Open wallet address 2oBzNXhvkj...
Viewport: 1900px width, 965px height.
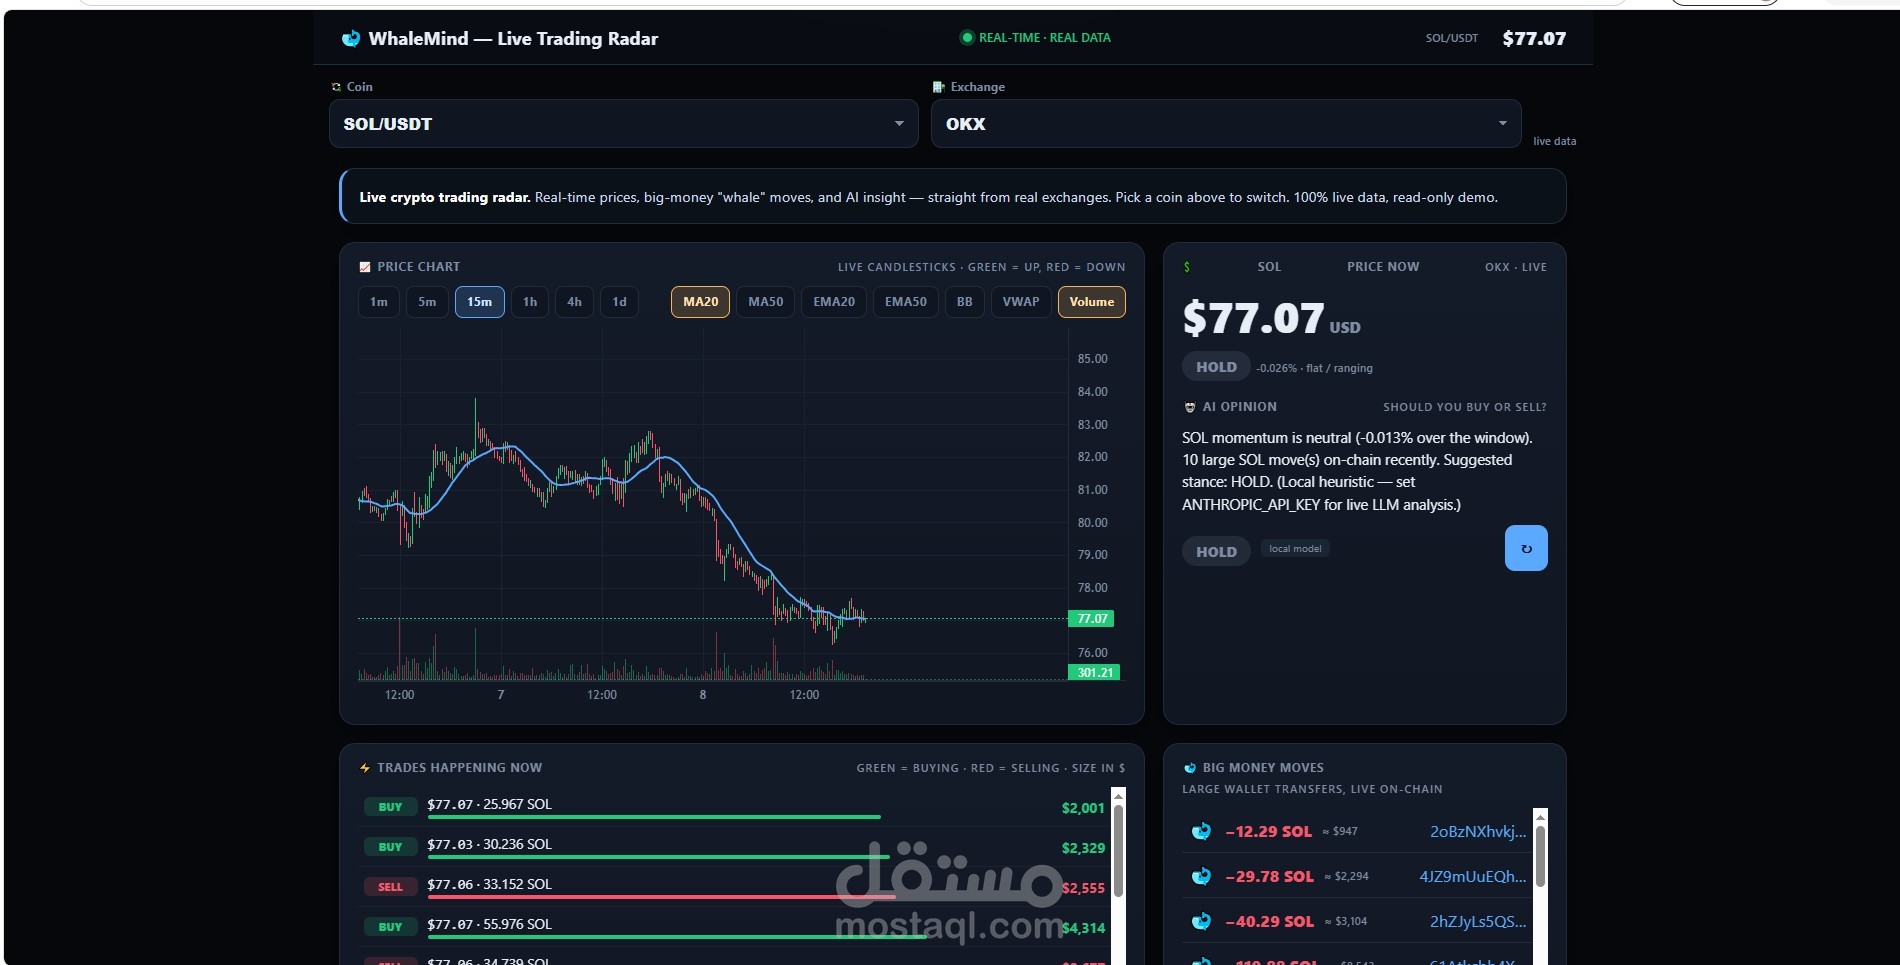(1478, 832)
